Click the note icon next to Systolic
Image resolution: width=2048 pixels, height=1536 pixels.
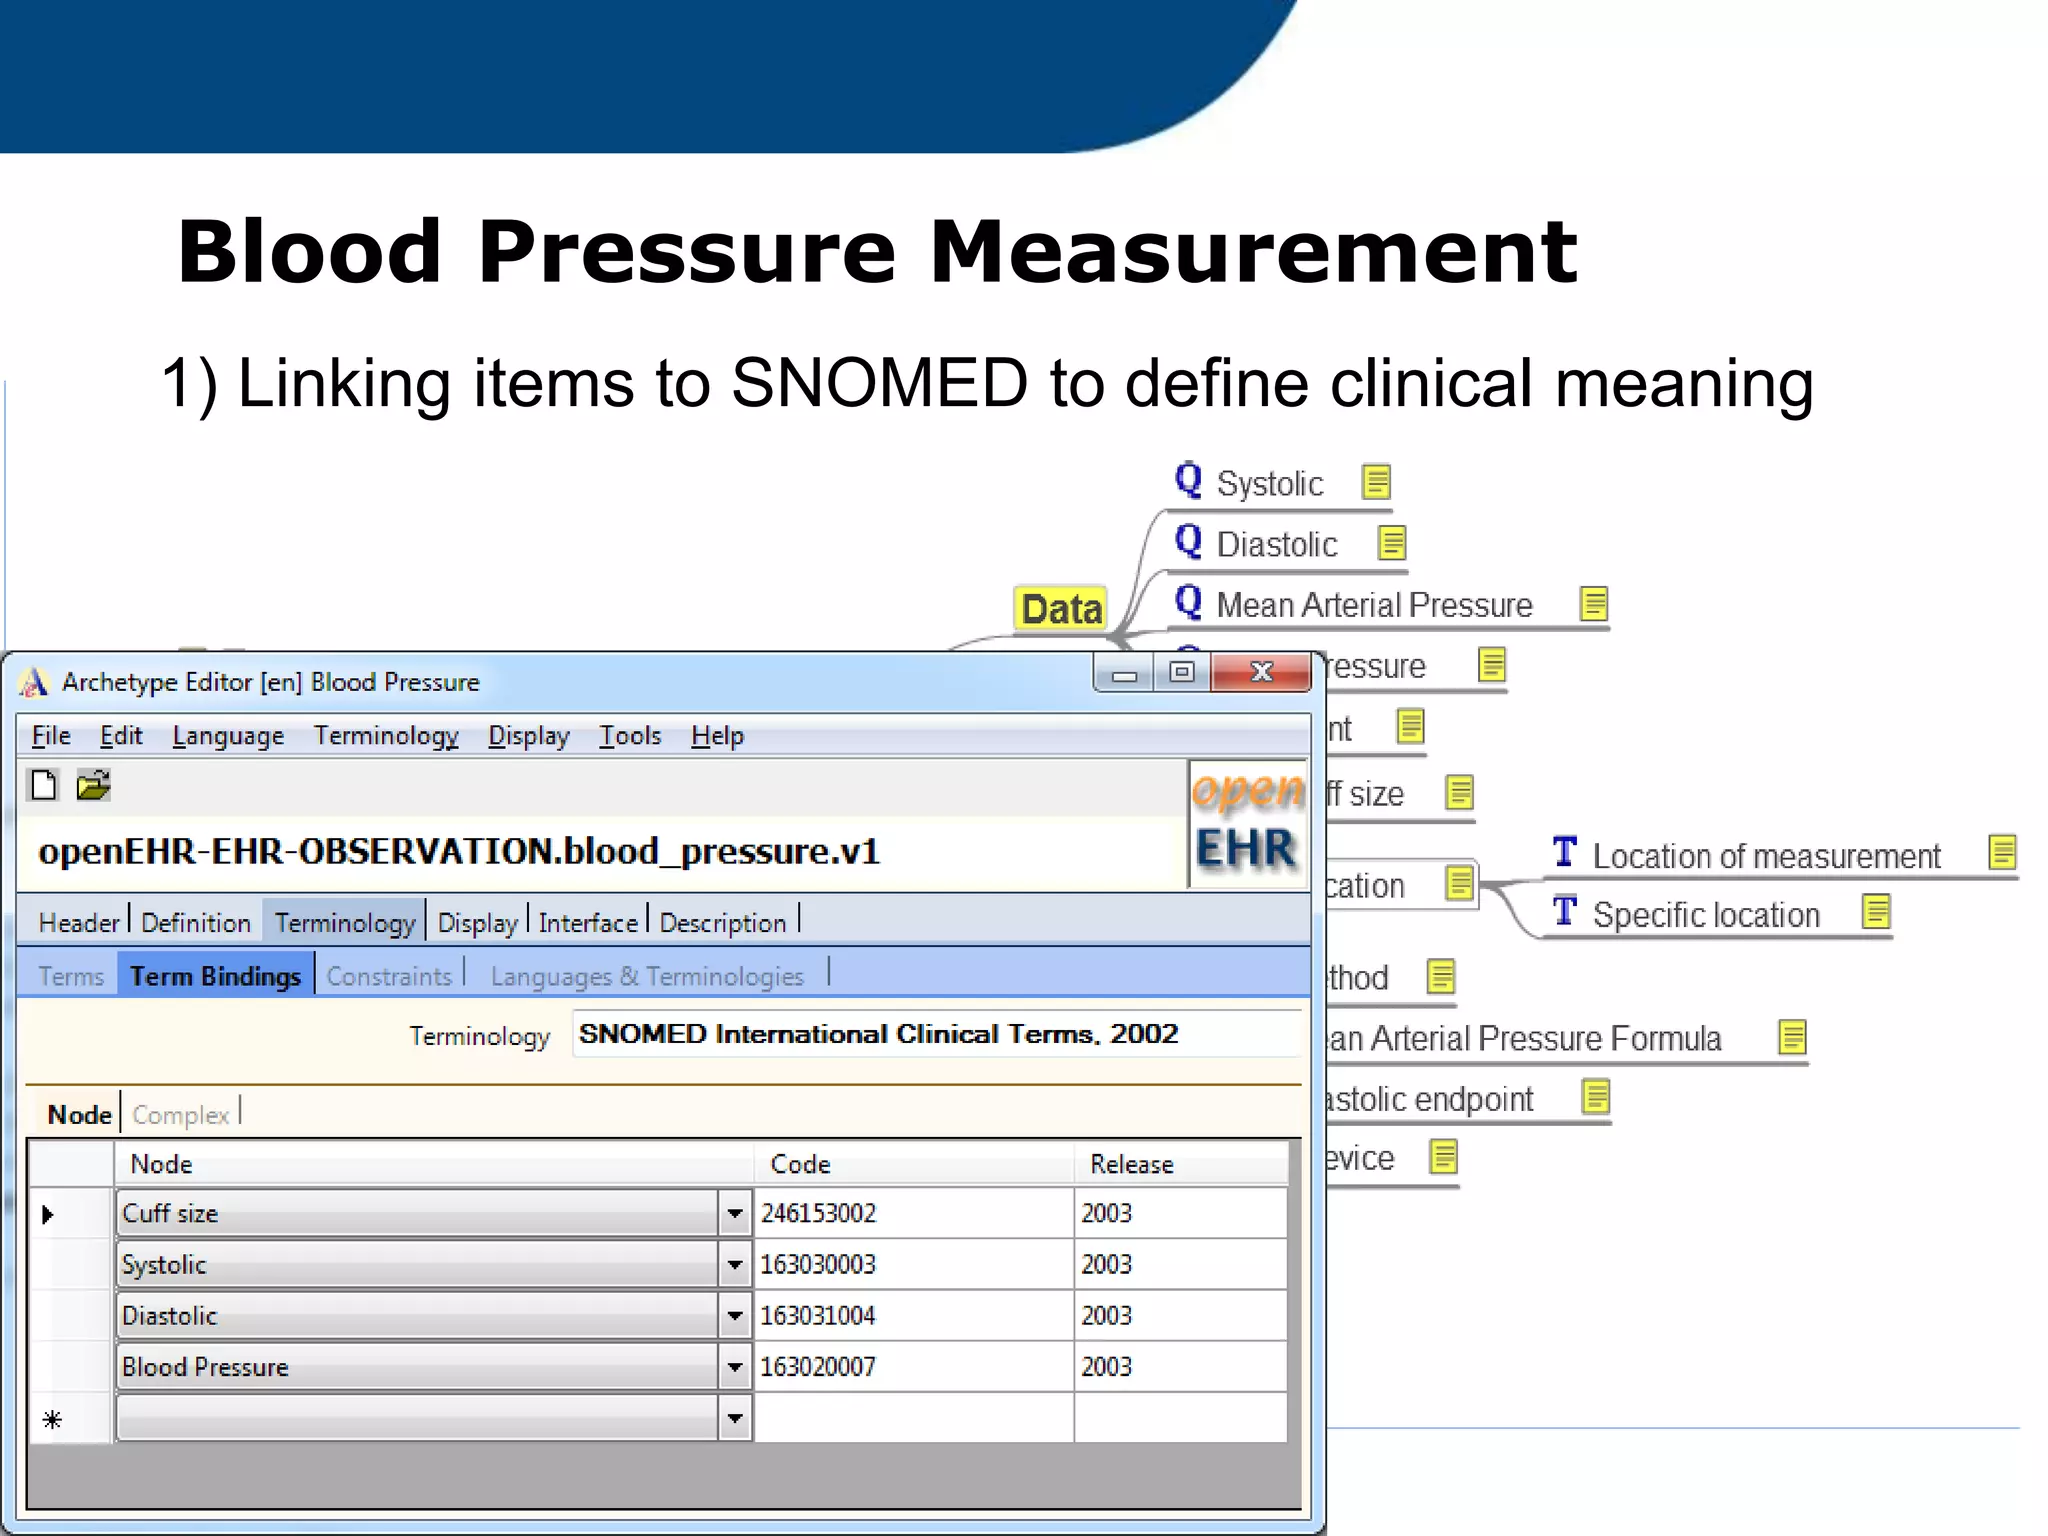point(1377,481)
